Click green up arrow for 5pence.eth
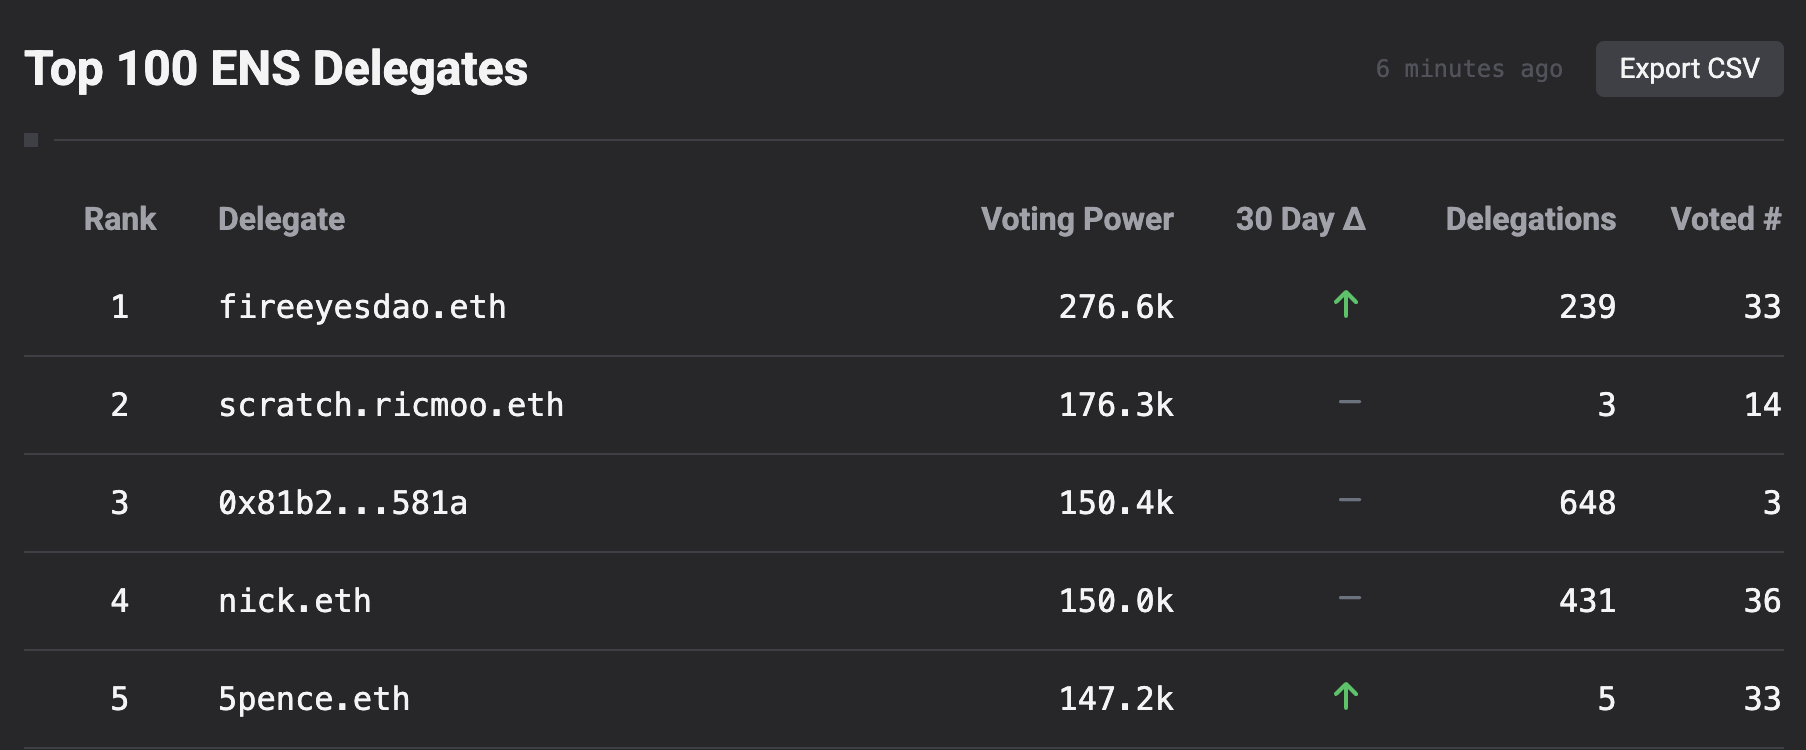Image resolution: width=1806 pixels, height=750 pixels. [1346, 696]
